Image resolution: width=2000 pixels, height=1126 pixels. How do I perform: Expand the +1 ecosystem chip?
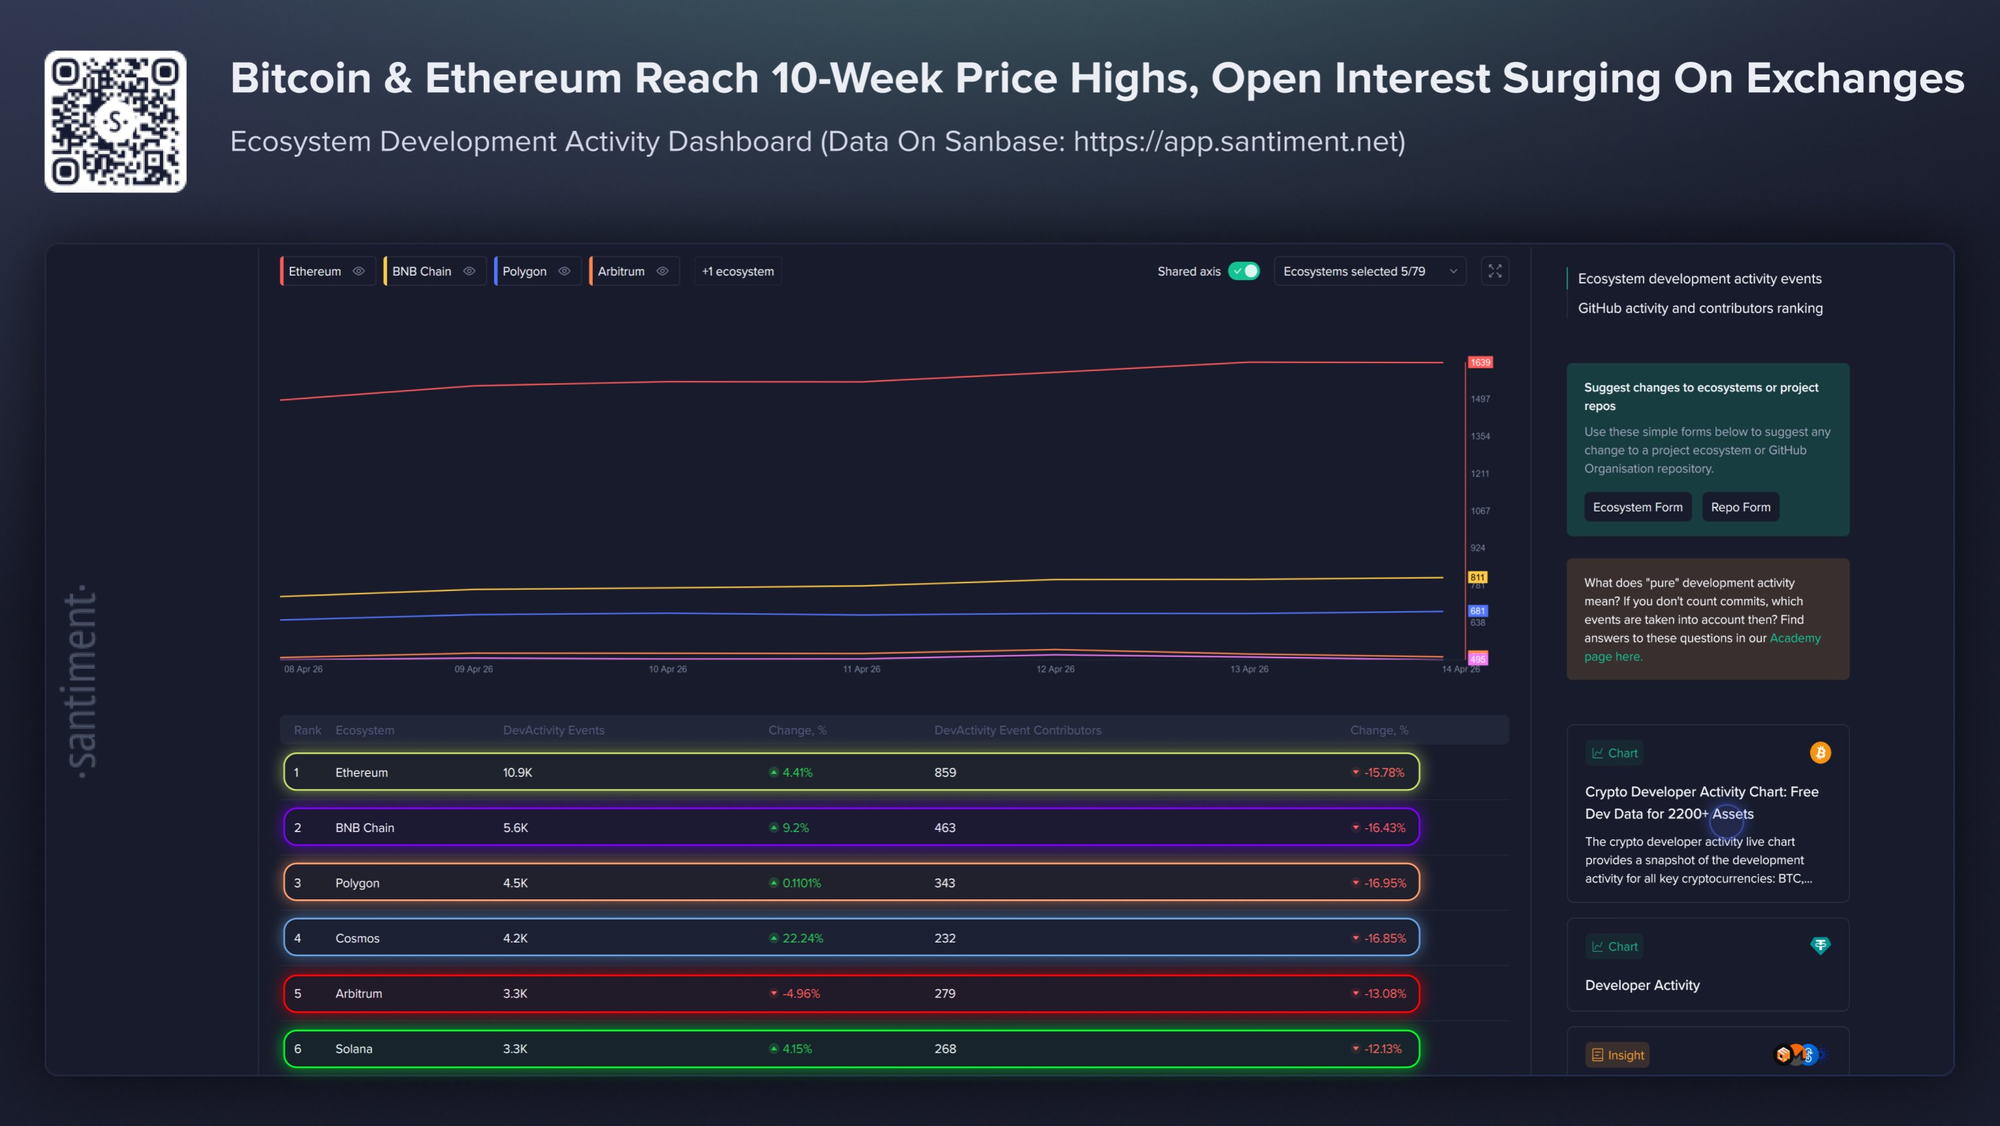click(738, 271)
